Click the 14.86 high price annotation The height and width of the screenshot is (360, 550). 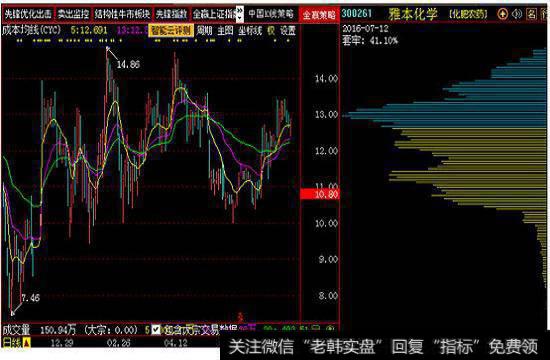click(x=128, y=64)
